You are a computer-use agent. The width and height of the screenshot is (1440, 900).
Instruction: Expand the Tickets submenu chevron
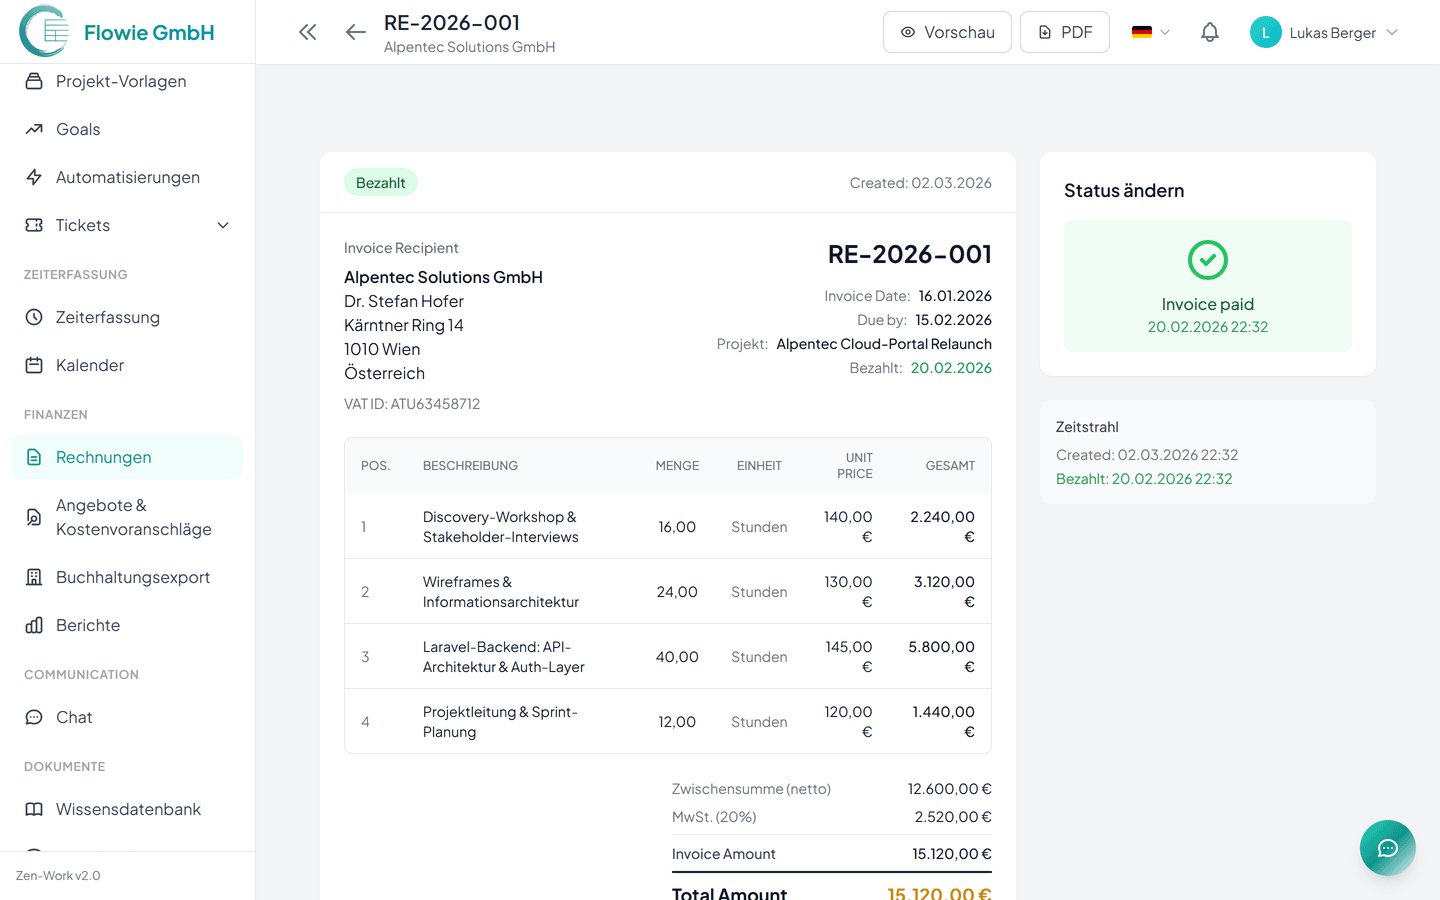click(223, 225)
